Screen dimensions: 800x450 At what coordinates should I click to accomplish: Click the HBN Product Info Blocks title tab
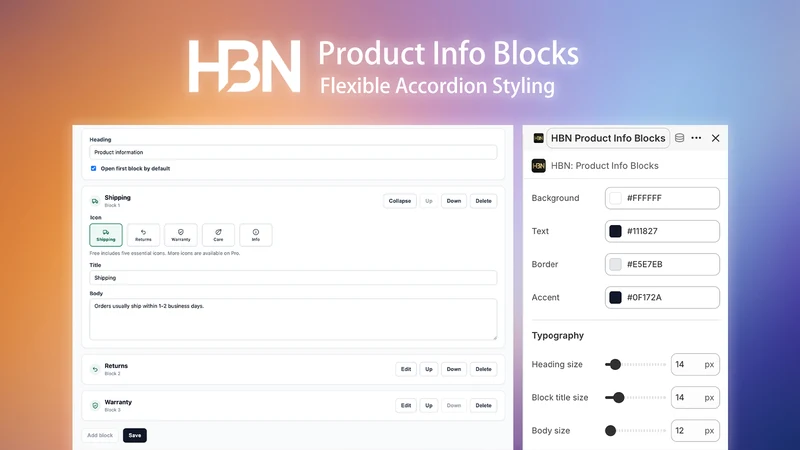point(608,138)
